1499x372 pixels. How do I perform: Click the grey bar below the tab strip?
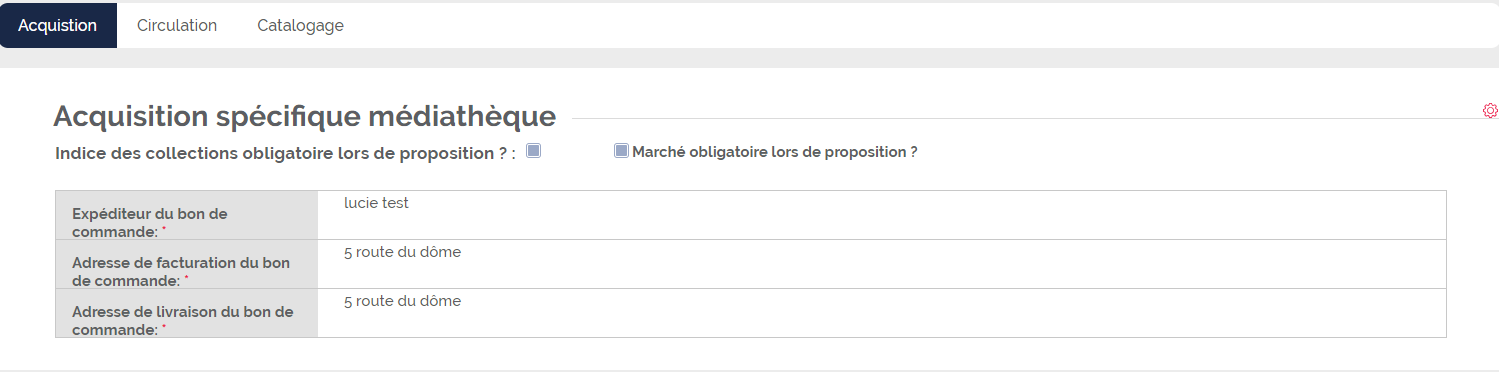click(x=749, y=58)
